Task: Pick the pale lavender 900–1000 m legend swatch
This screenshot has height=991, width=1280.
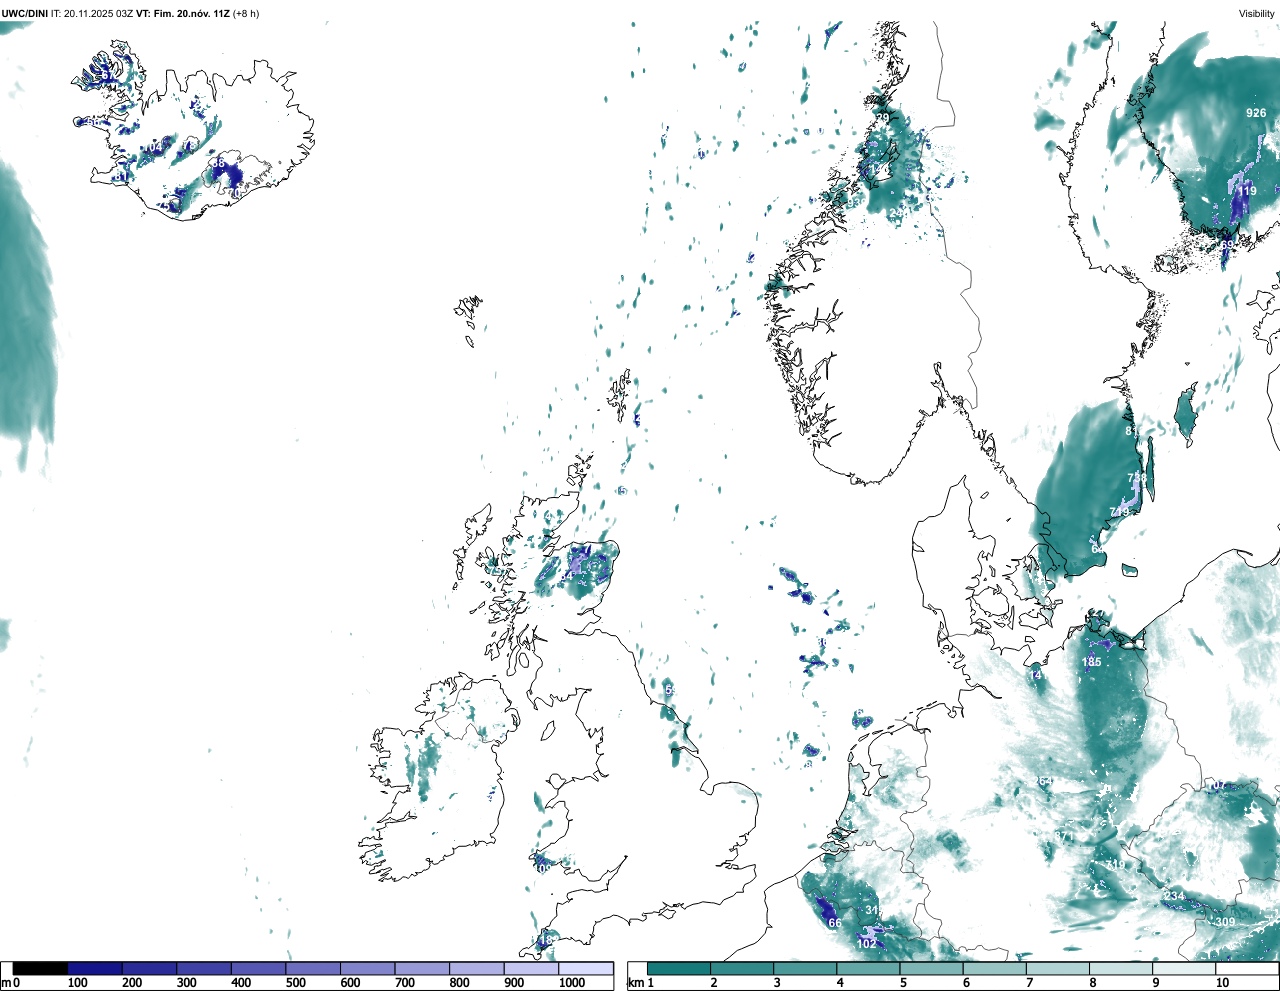Action: pos(531,968)
